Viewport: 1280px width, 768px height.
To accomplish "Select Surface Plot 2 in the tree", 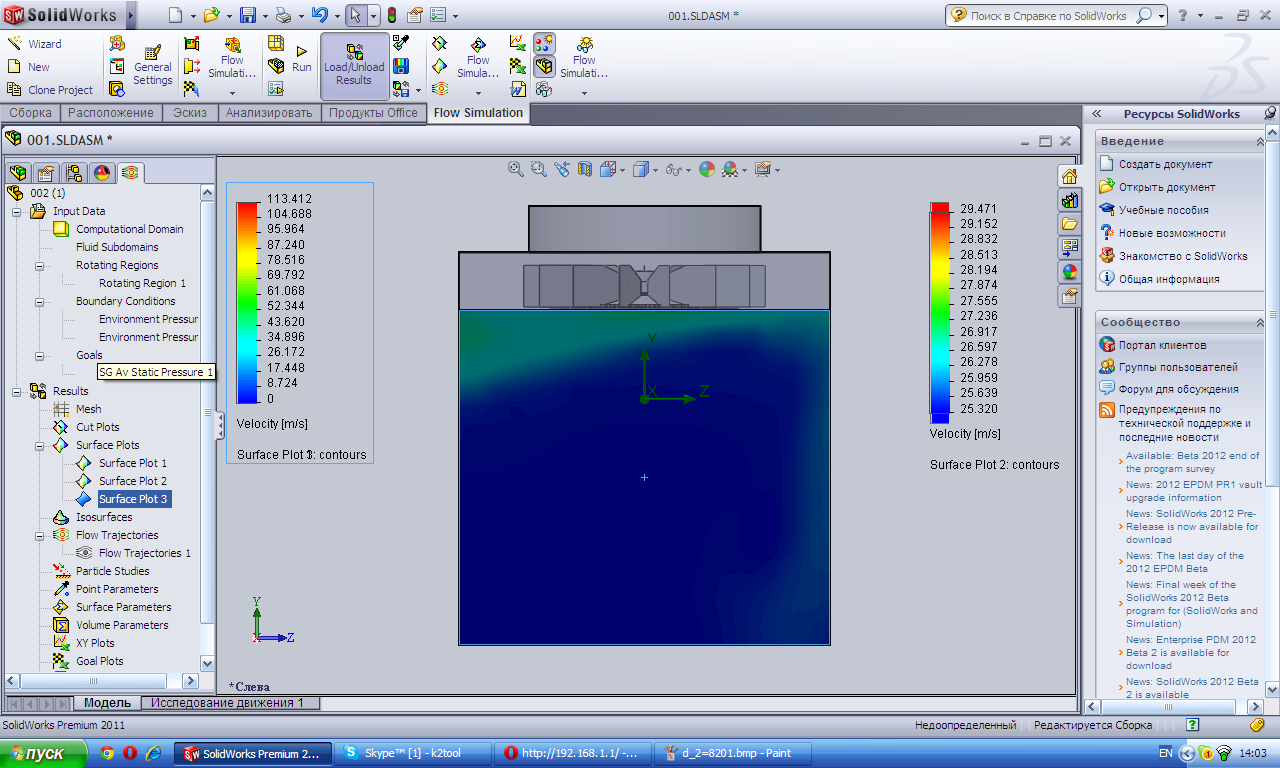I will [132, 481].
